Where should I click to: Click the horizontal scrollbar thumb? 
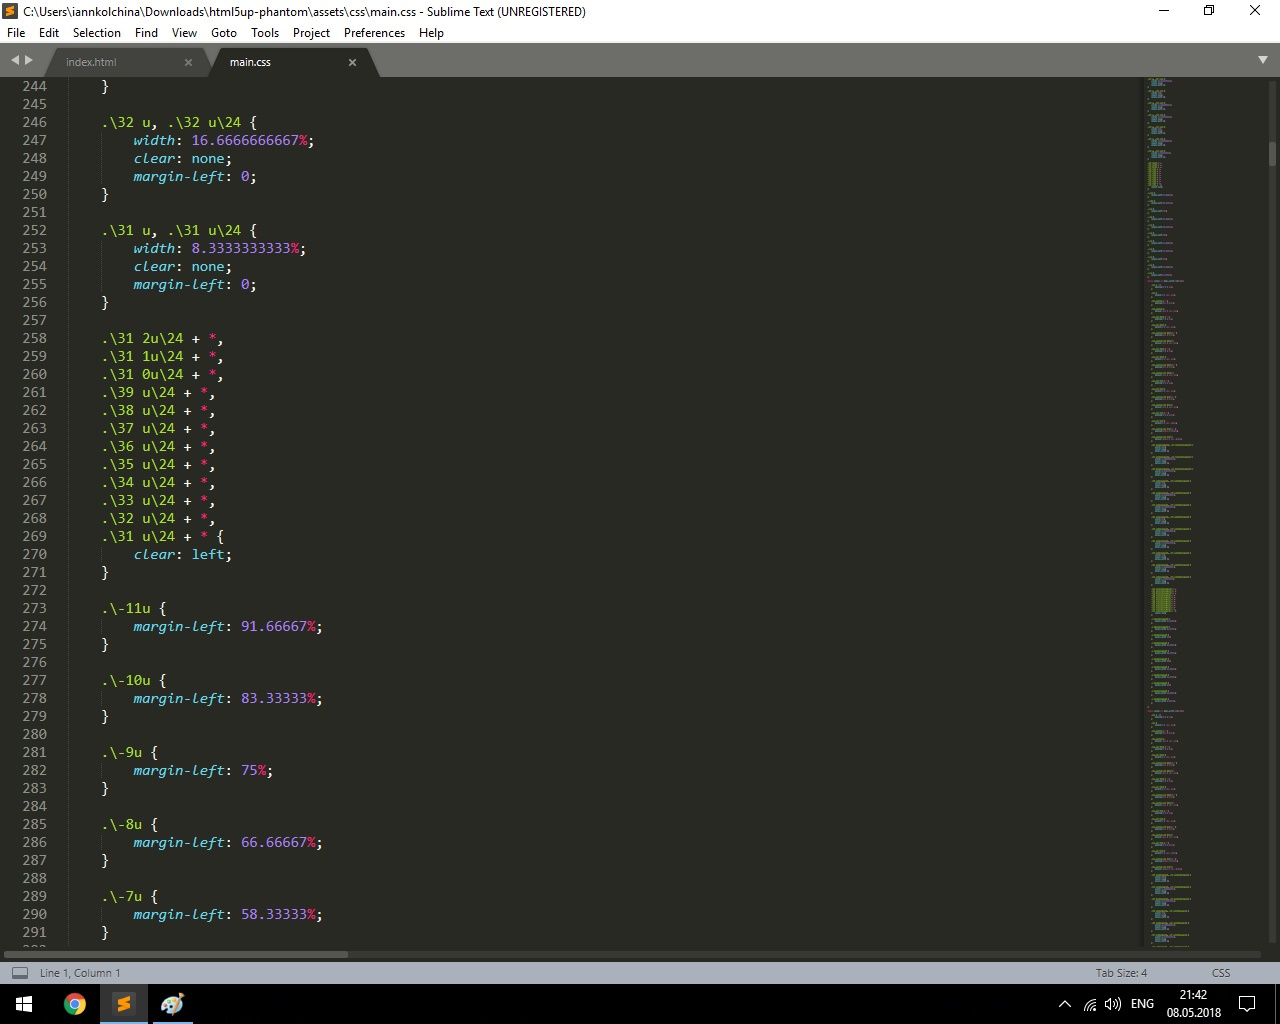[x=176, y=954]
